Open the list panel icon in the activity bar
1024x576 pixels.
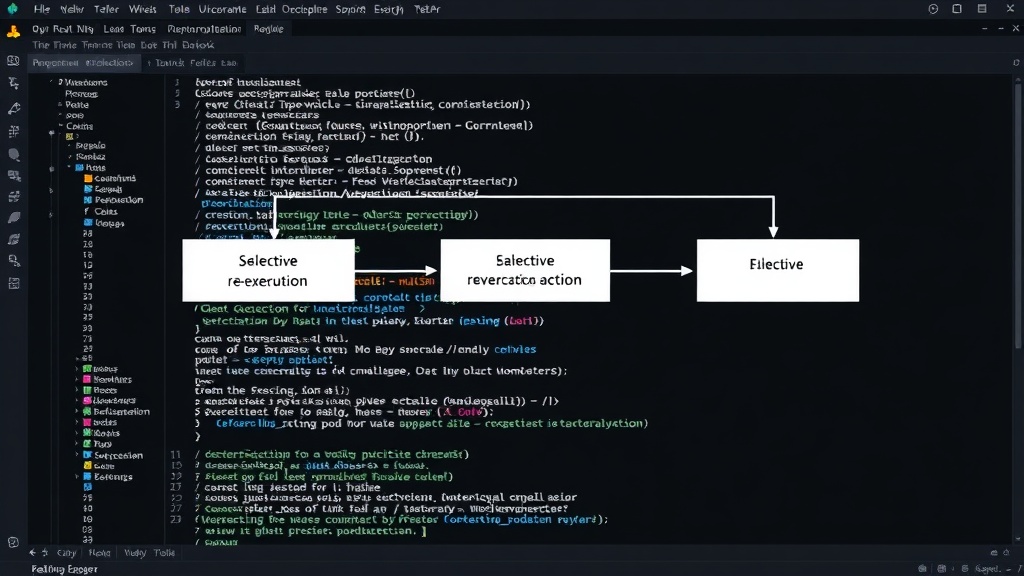(14, 283)
